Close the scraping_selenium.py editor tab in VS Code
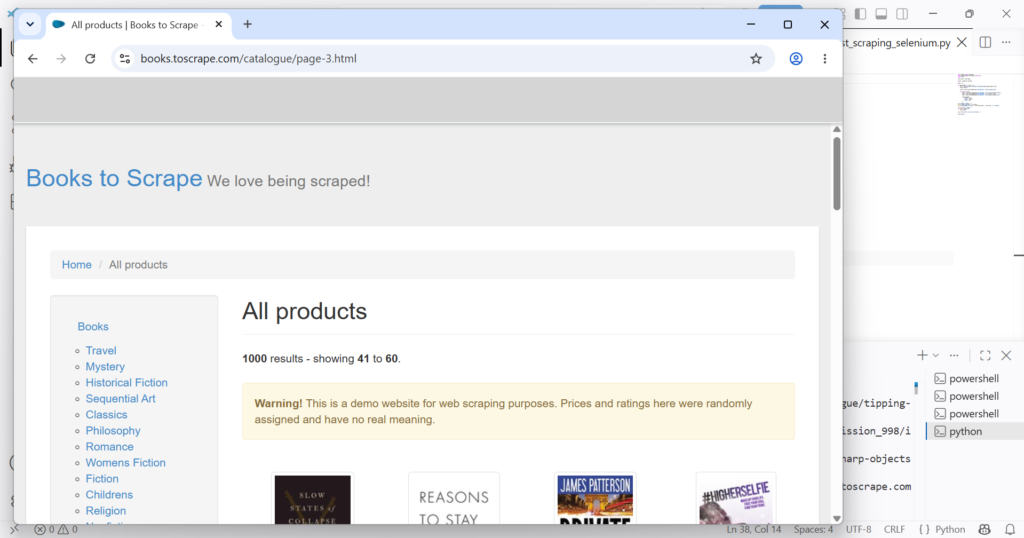 [x=961, y=42]
